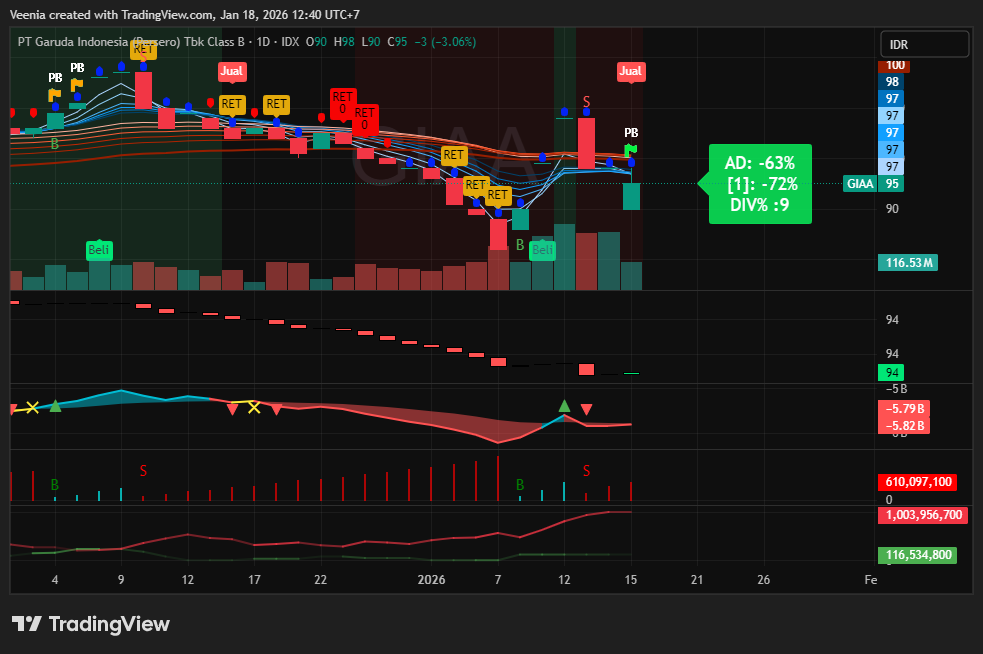This screenshot has width=983, height=654.
Task: Open the IDR currency selector box
Action: tap(925, 45)
